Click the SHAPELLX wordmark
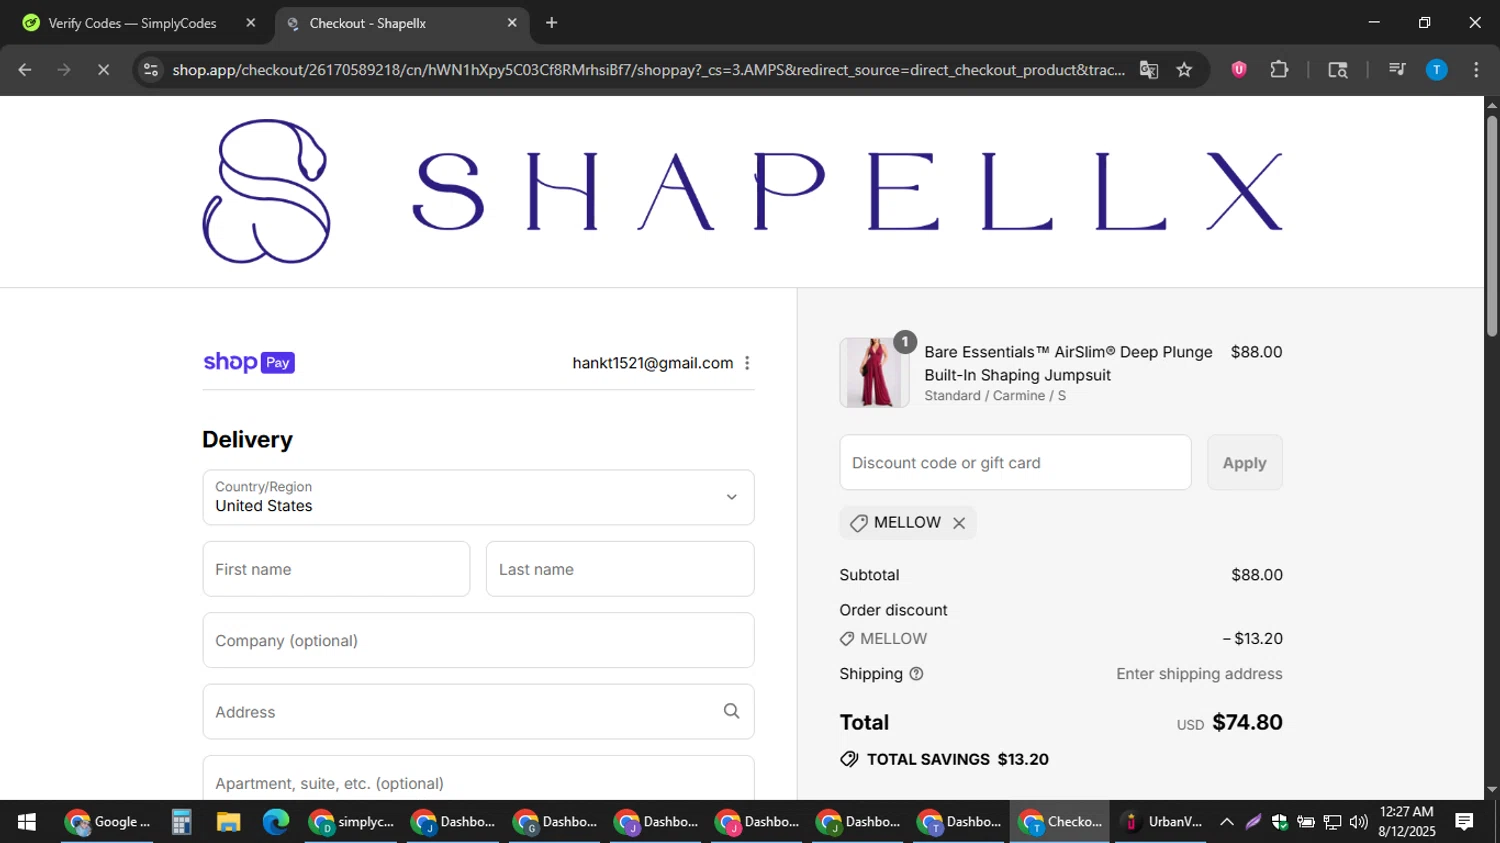 pos(847,191)
